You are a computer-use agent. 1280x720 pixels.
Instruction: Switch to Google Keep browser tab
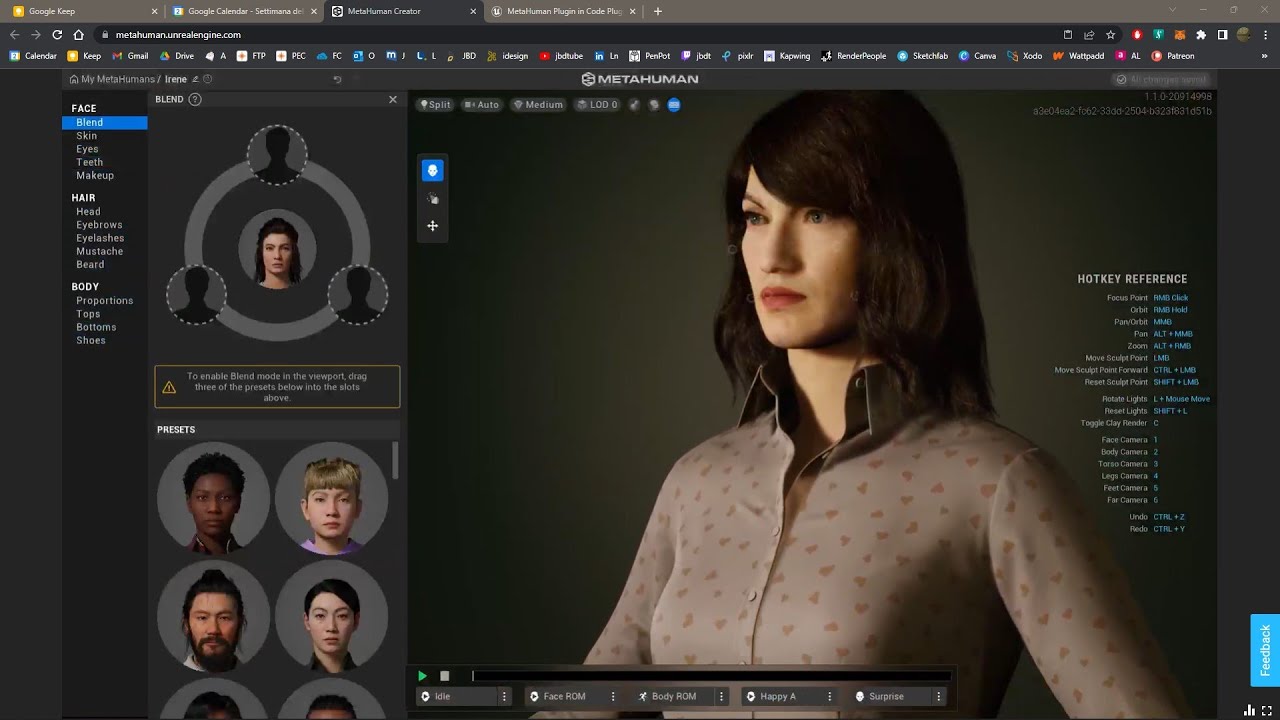pos(85,11)
